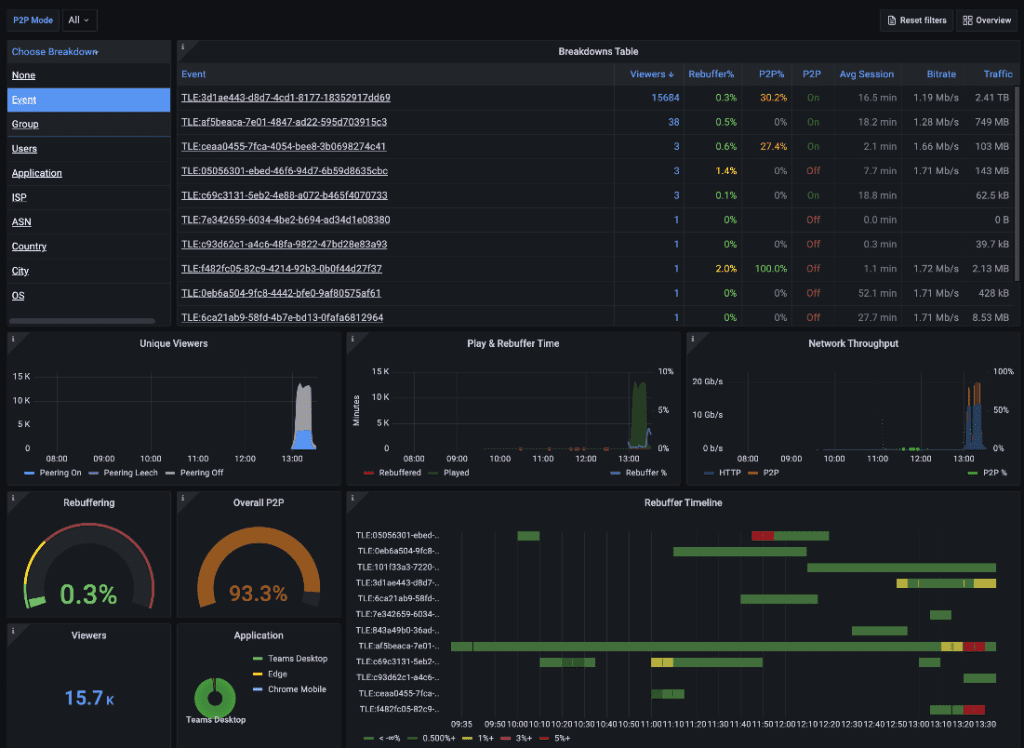Expand the Choose Breakdown selector
The height and width of the screenshot is (748, 1024).
[x=55, y=52]
